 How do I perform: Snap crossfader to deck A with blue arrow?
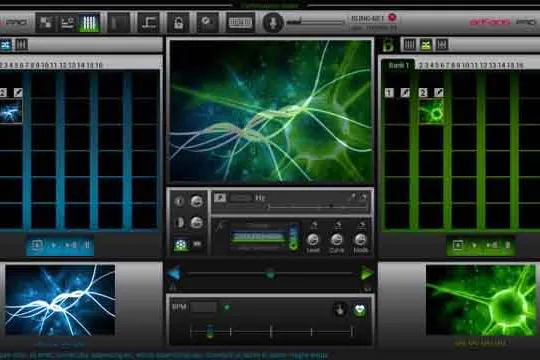tap(175, 274)
